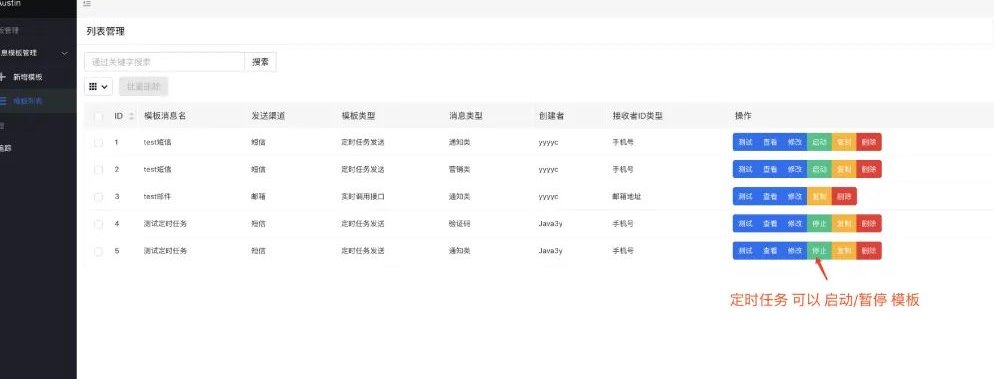994x379 pixels.
Task: Click the 营销类 message type cell
Action: pyautogui.click(x=460, y=169)
